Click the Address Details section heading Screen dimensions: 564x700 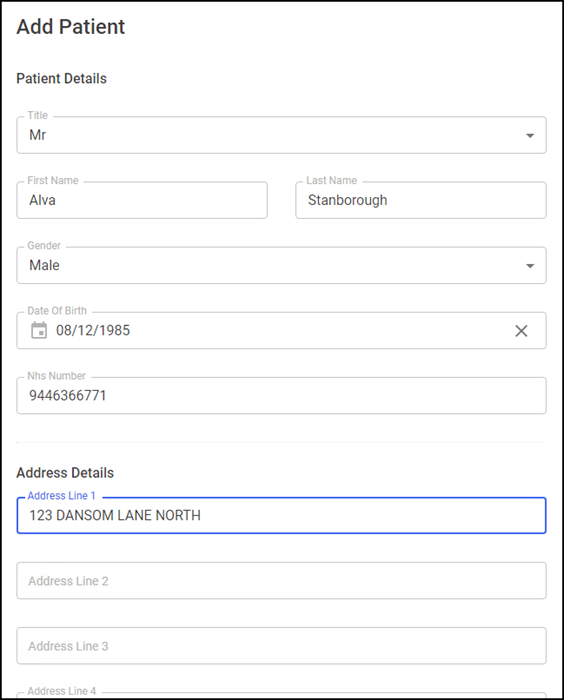click(x=65, y=473)
